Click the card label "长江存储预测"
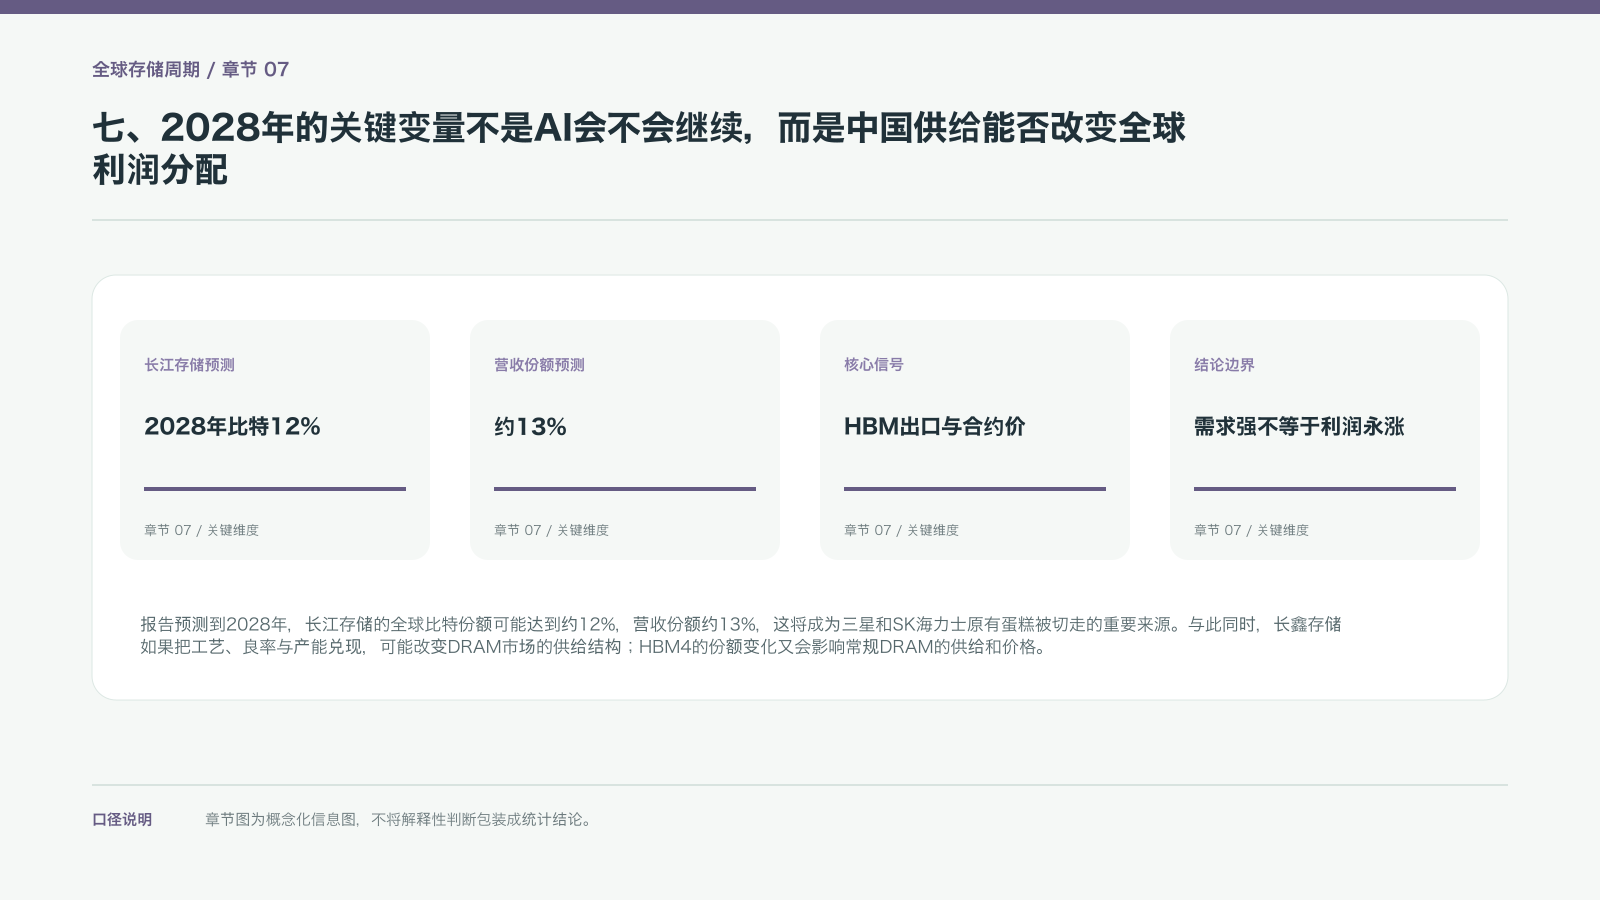The image size is (1600, 900). (x=189, y=365)
